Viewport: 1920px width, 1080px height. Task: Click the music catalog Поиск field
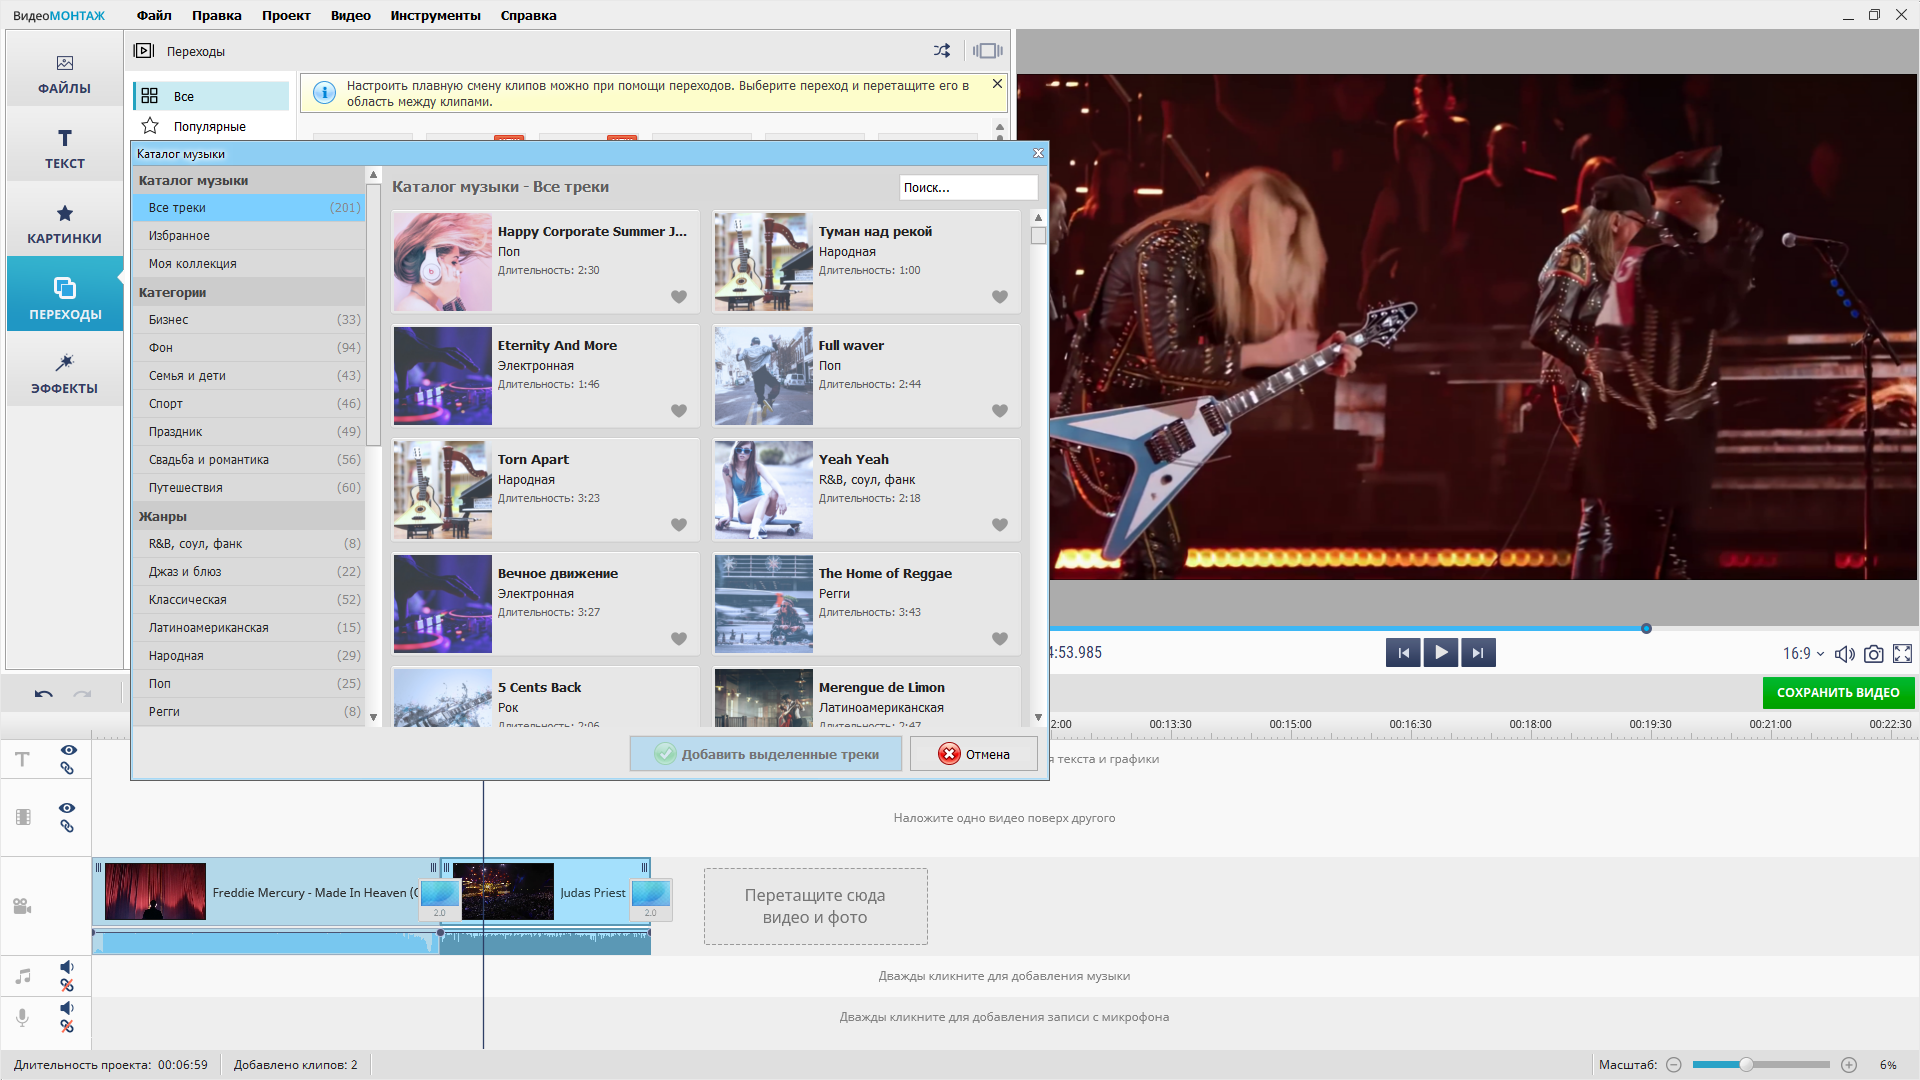[968, 188]
